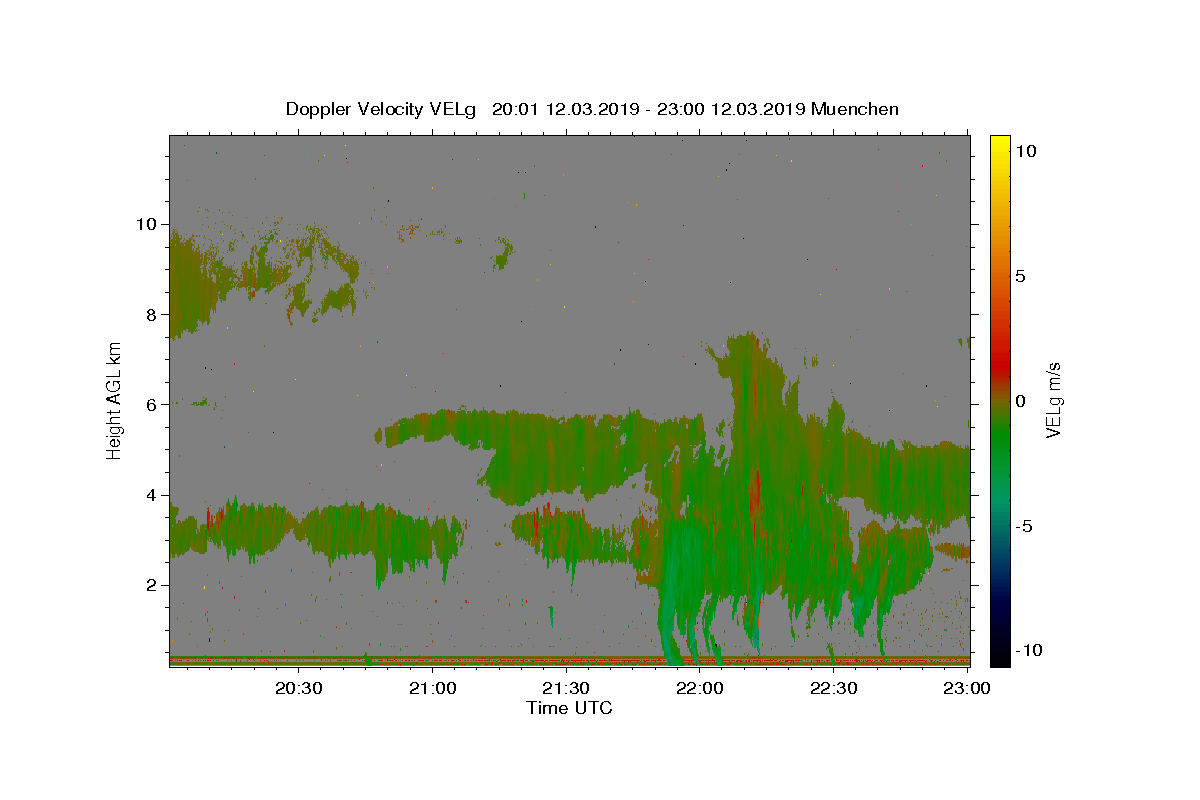The image size is (1200, 800).
Task: Click the colorbar label '10' at top
Action: tap(1025, 151)
